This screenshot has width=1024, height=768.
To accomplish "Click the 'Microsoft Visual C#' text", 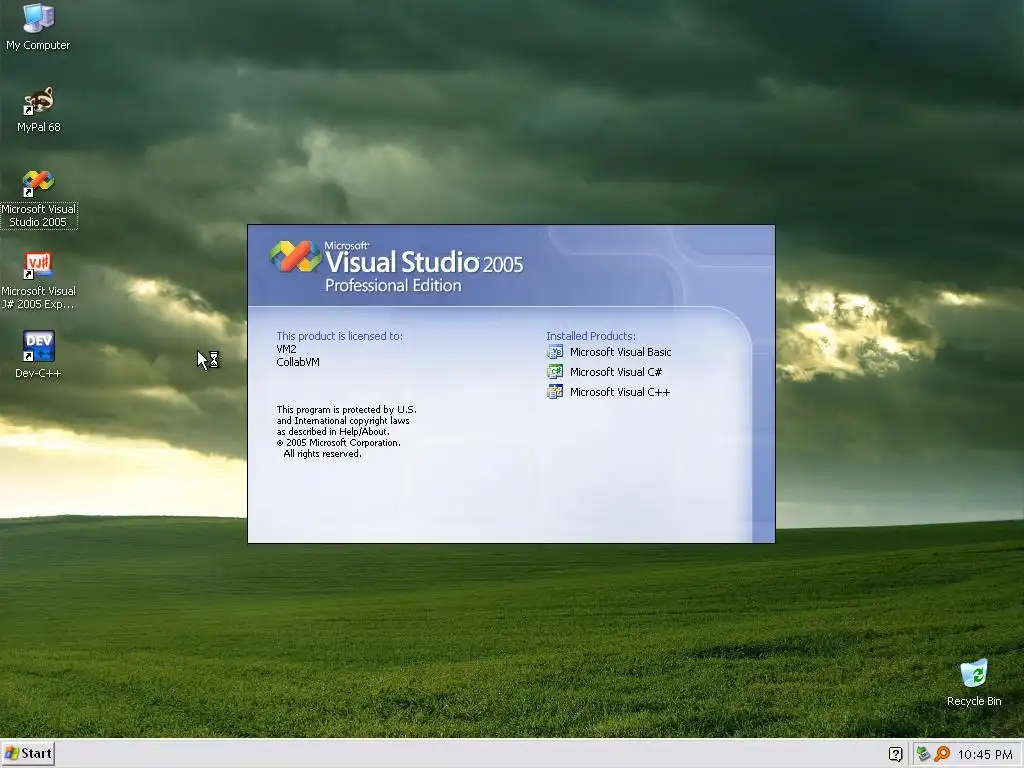I will (x=616, y=372).
